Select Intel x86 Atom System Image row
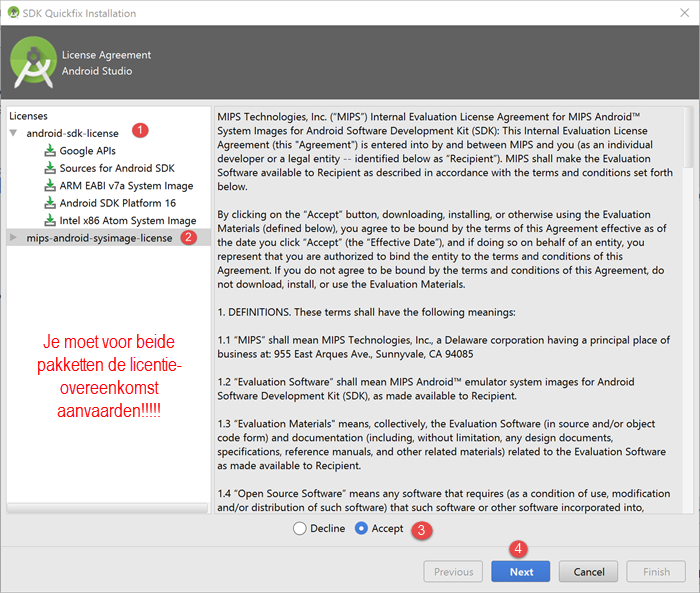The width and height of the screenshot is (700, 593). (128, 220)
